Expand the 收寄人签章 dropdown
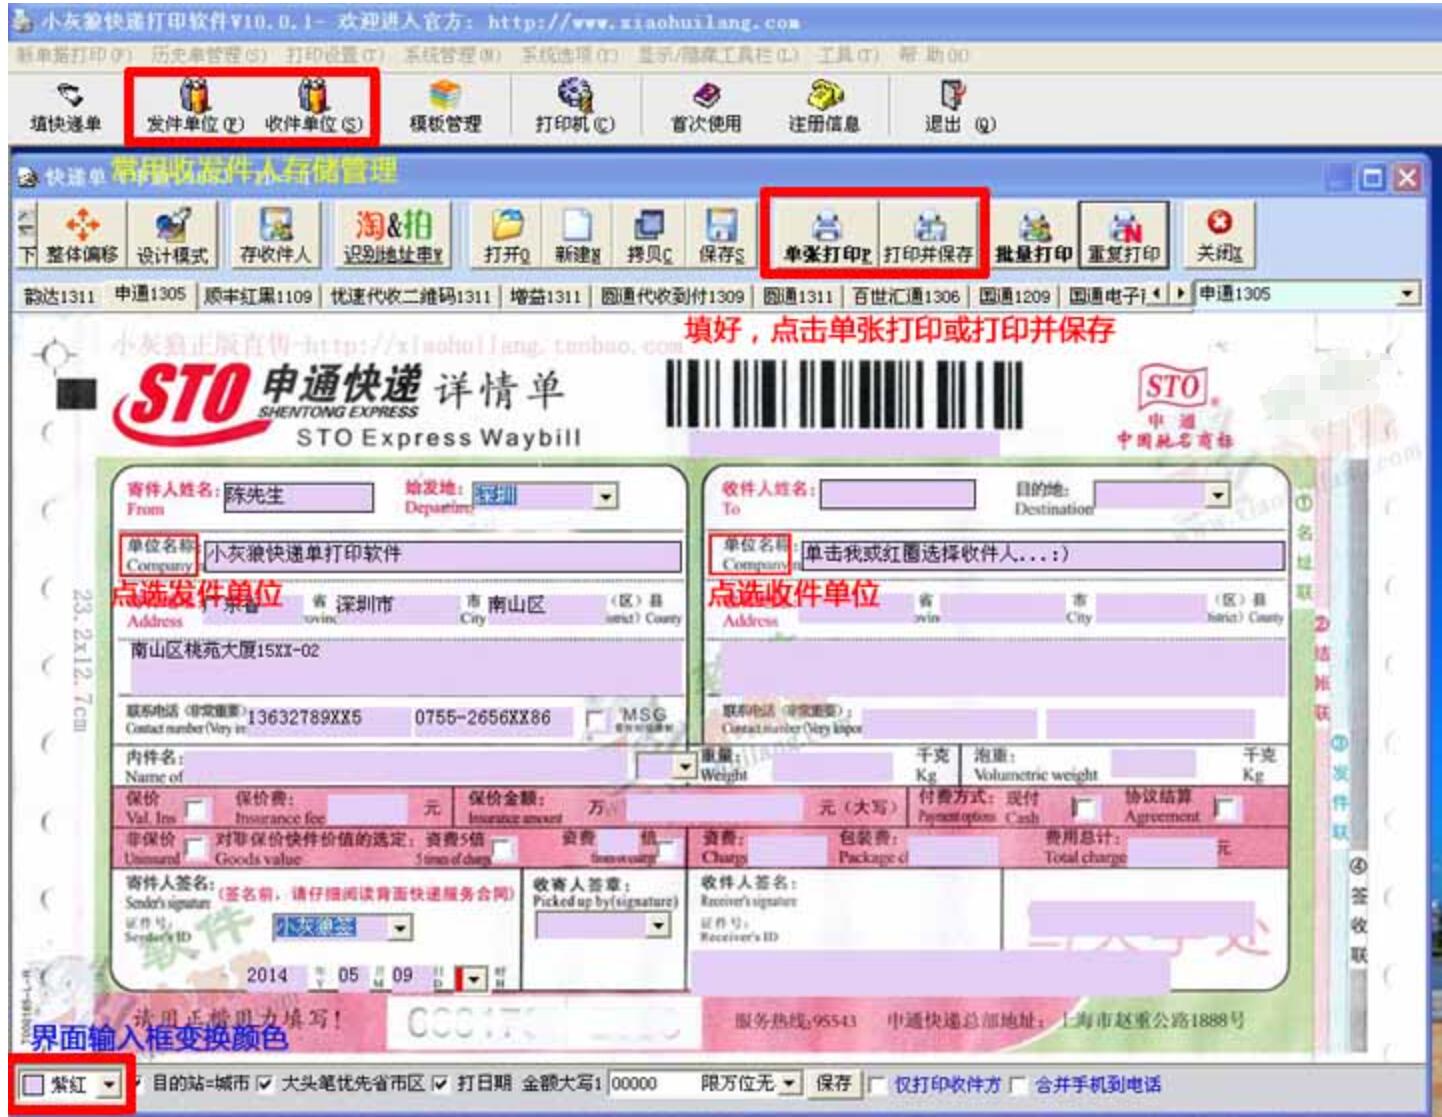This screenshot has height=1117, width=1442. pos(657,925)
